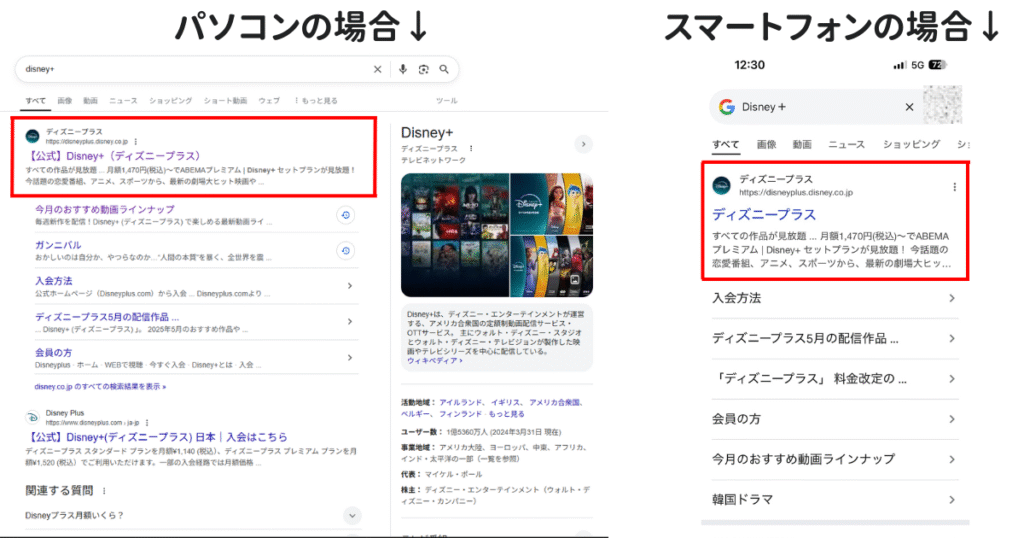Open the phone ニュース tab
Viewport: 1024px width, 538px height.
pos(846,144)
